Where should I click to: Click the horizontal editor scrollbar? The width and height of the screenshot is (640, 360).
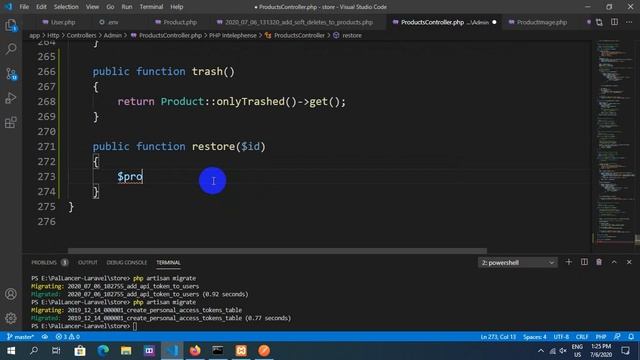(277, 251)
